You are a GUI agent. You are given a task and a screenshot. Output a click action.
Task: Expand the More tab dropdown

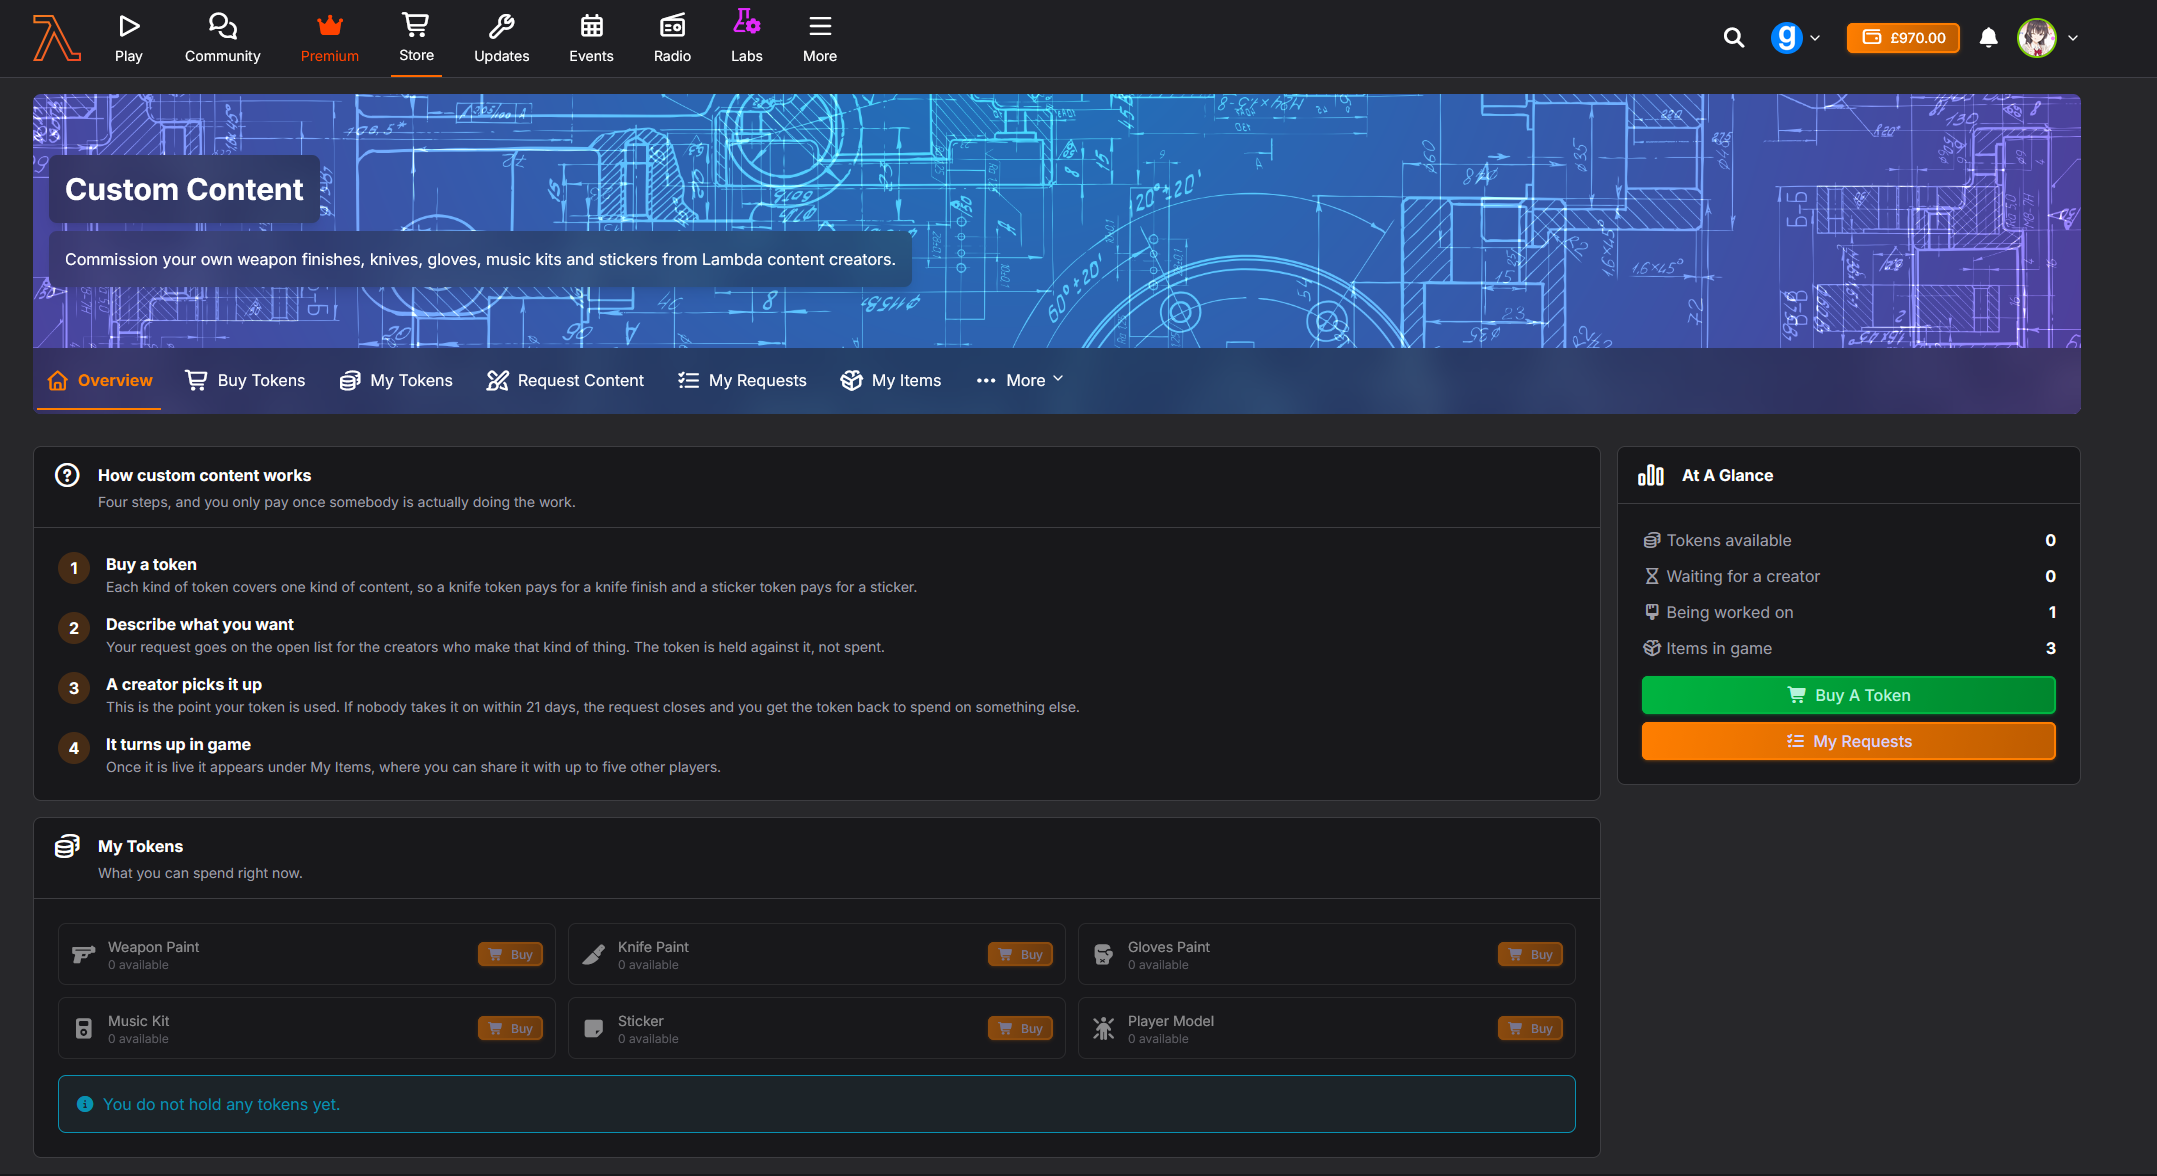coord(1020,380)
